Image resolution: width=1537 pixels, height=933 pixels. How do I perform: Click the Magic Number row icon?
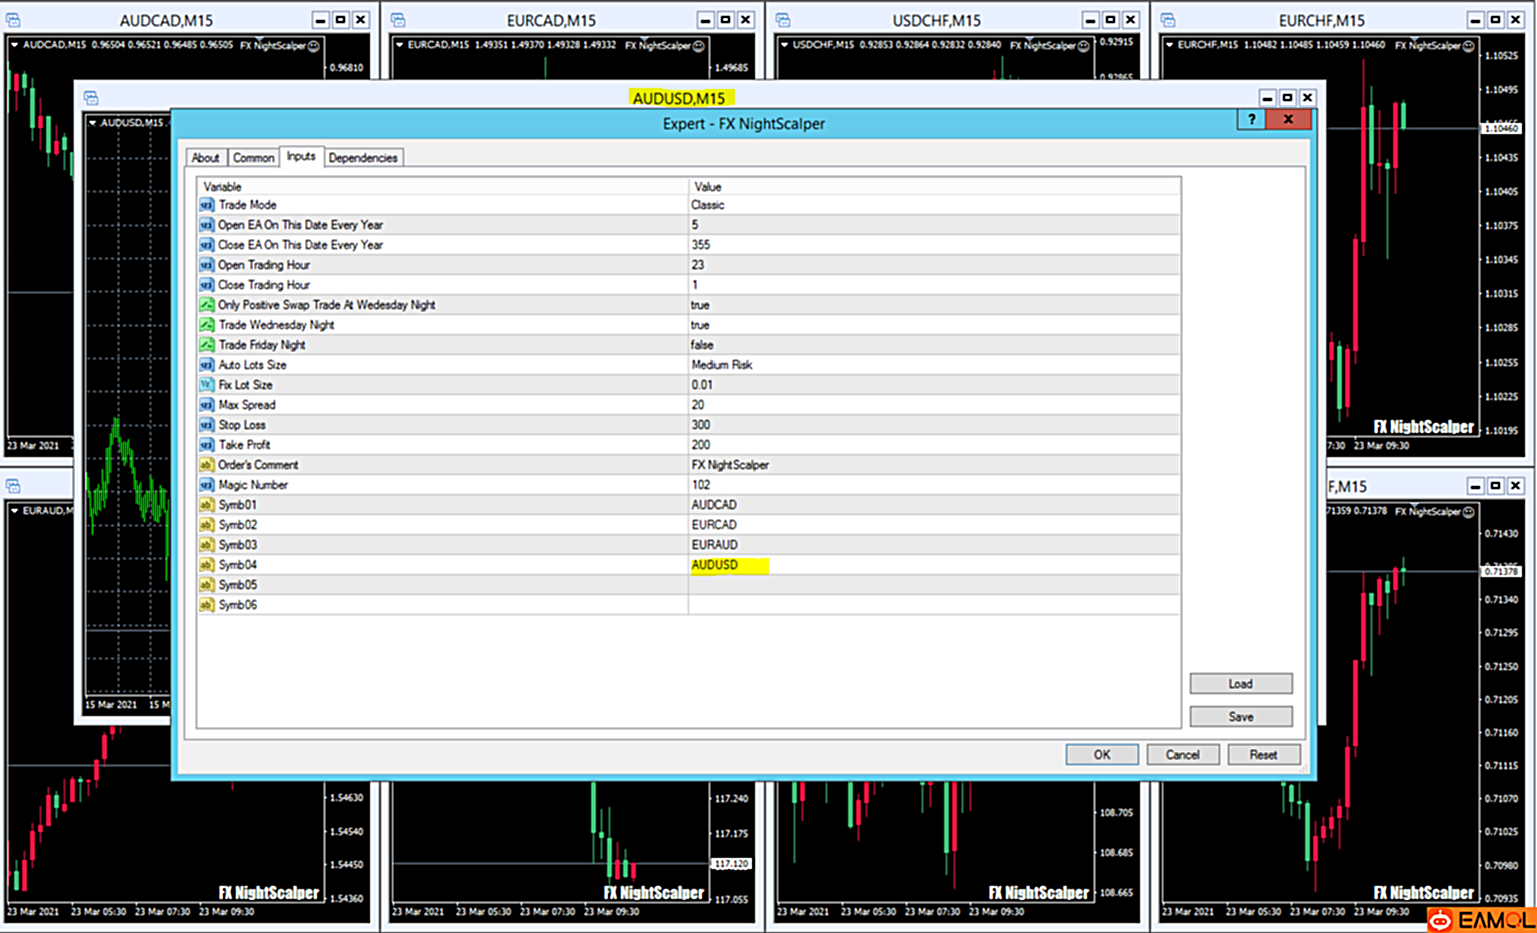(207, 485)
